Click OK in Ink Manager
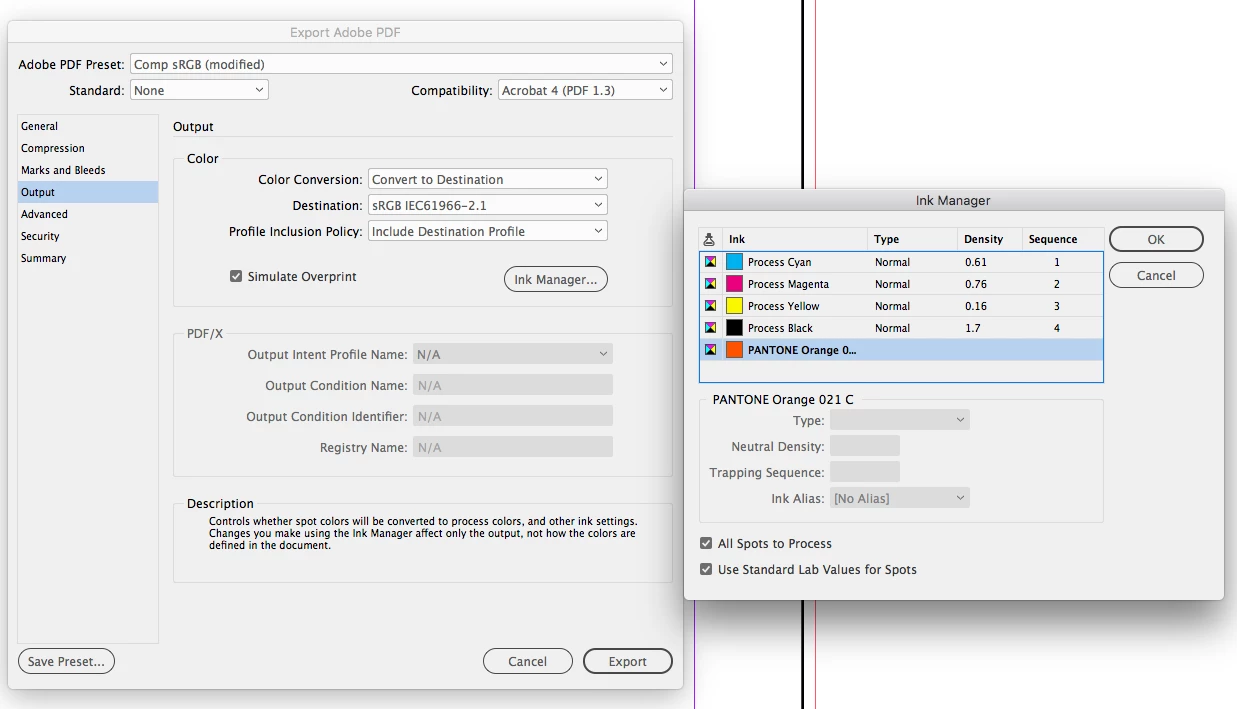1237x709 pixels. [x=1156, y=239]
